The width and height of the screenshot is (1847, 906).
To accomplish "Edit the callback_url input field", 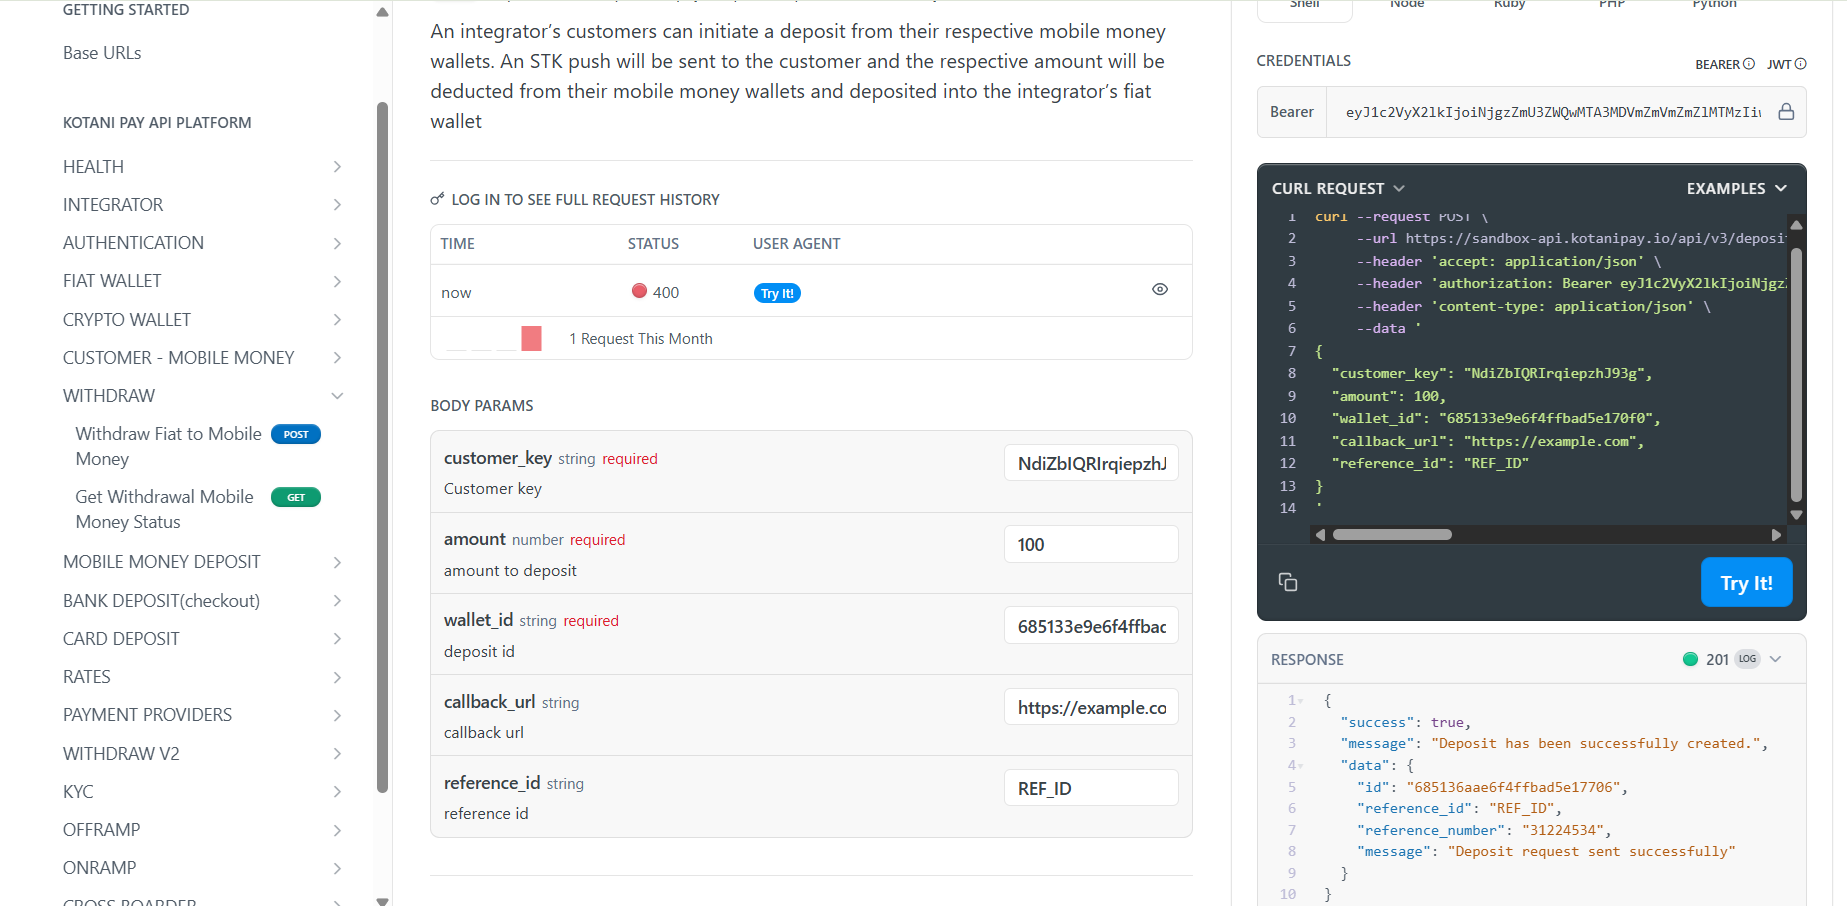I will (1091, 707).
